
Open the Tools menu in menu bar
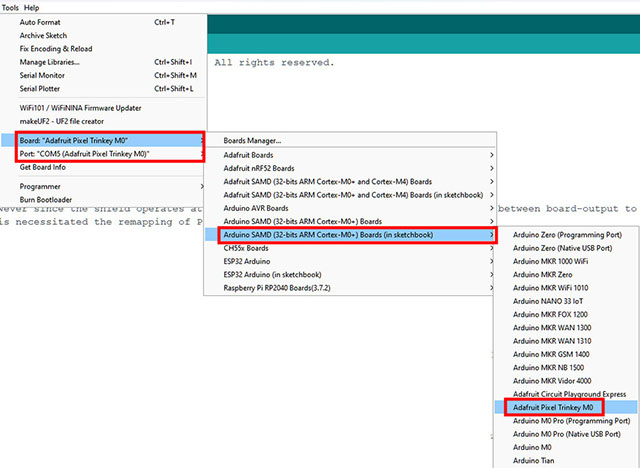point(10,7)
